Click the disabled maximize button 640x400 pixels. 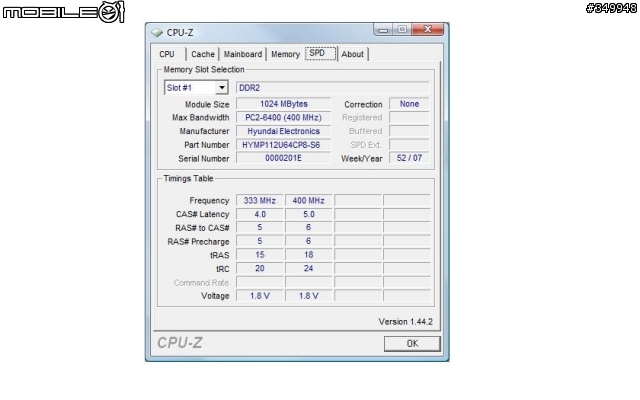(402, 29)
